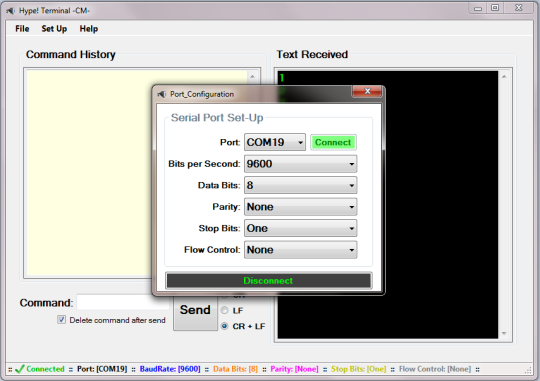
Task: Click BaudRate: [9600] in status bar
Action: [x=170, y=369]
